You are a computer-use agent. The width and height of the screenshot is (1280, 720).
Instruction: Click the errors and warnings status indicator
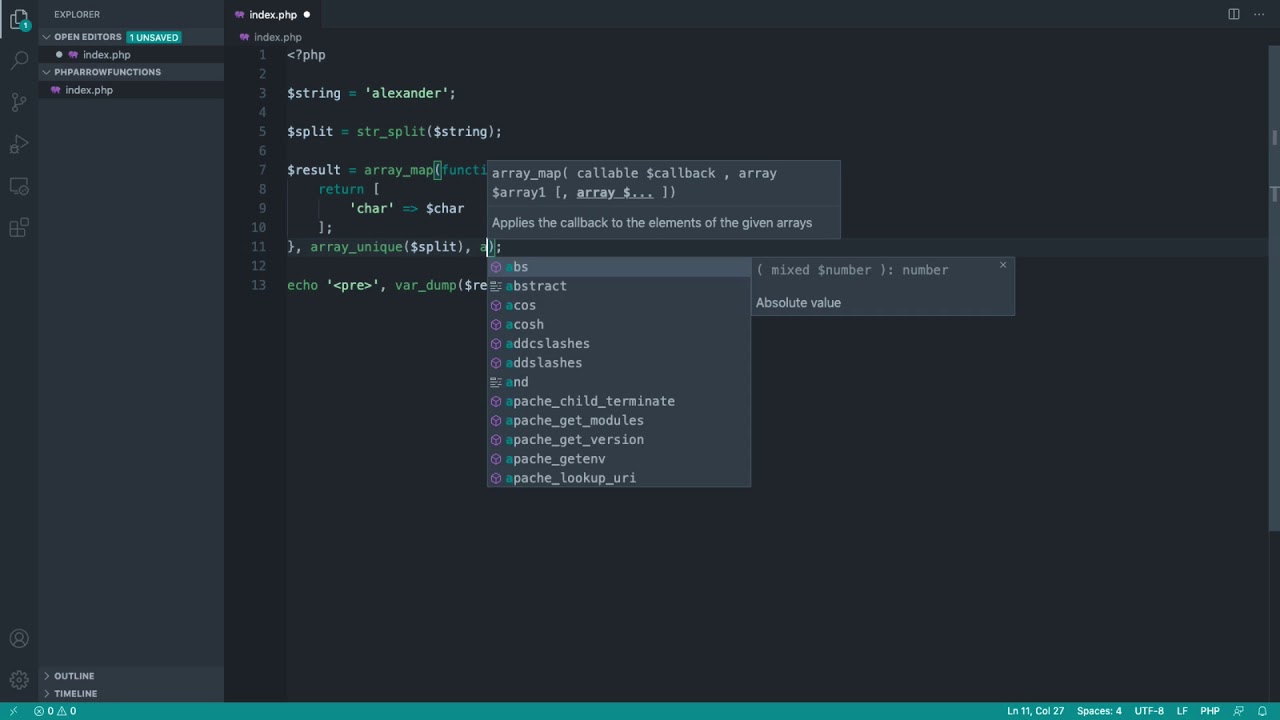(55, 711)
